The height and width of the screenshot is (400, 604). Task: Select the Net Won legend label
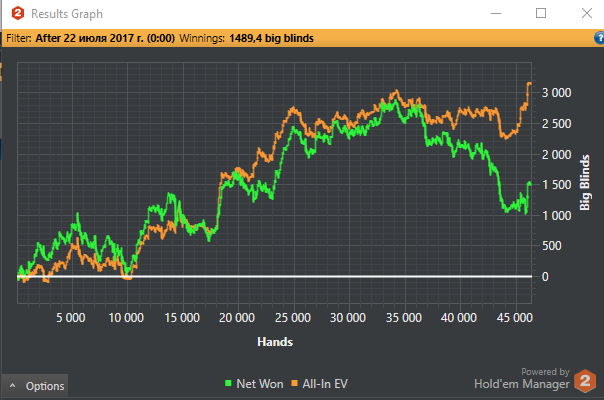[260, 384]
